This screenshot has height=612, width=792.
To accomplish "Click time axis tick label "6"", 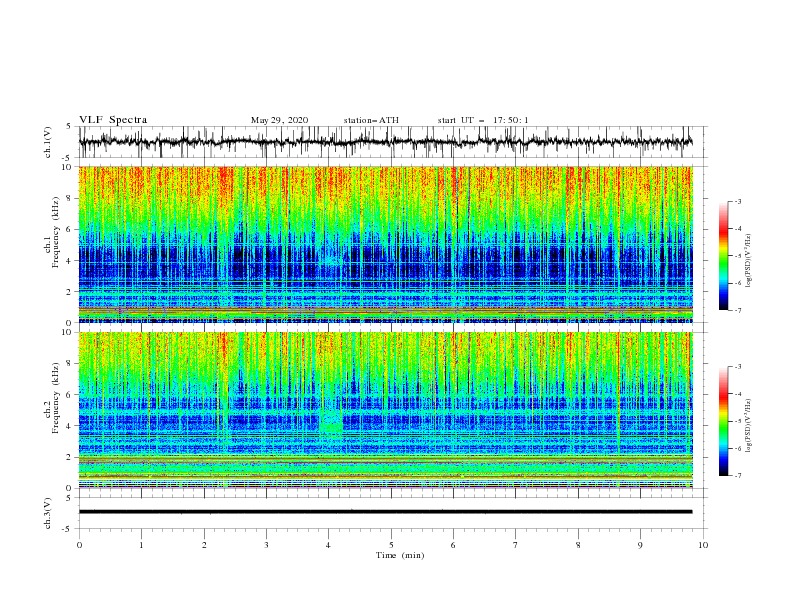I will coord(453,545).
